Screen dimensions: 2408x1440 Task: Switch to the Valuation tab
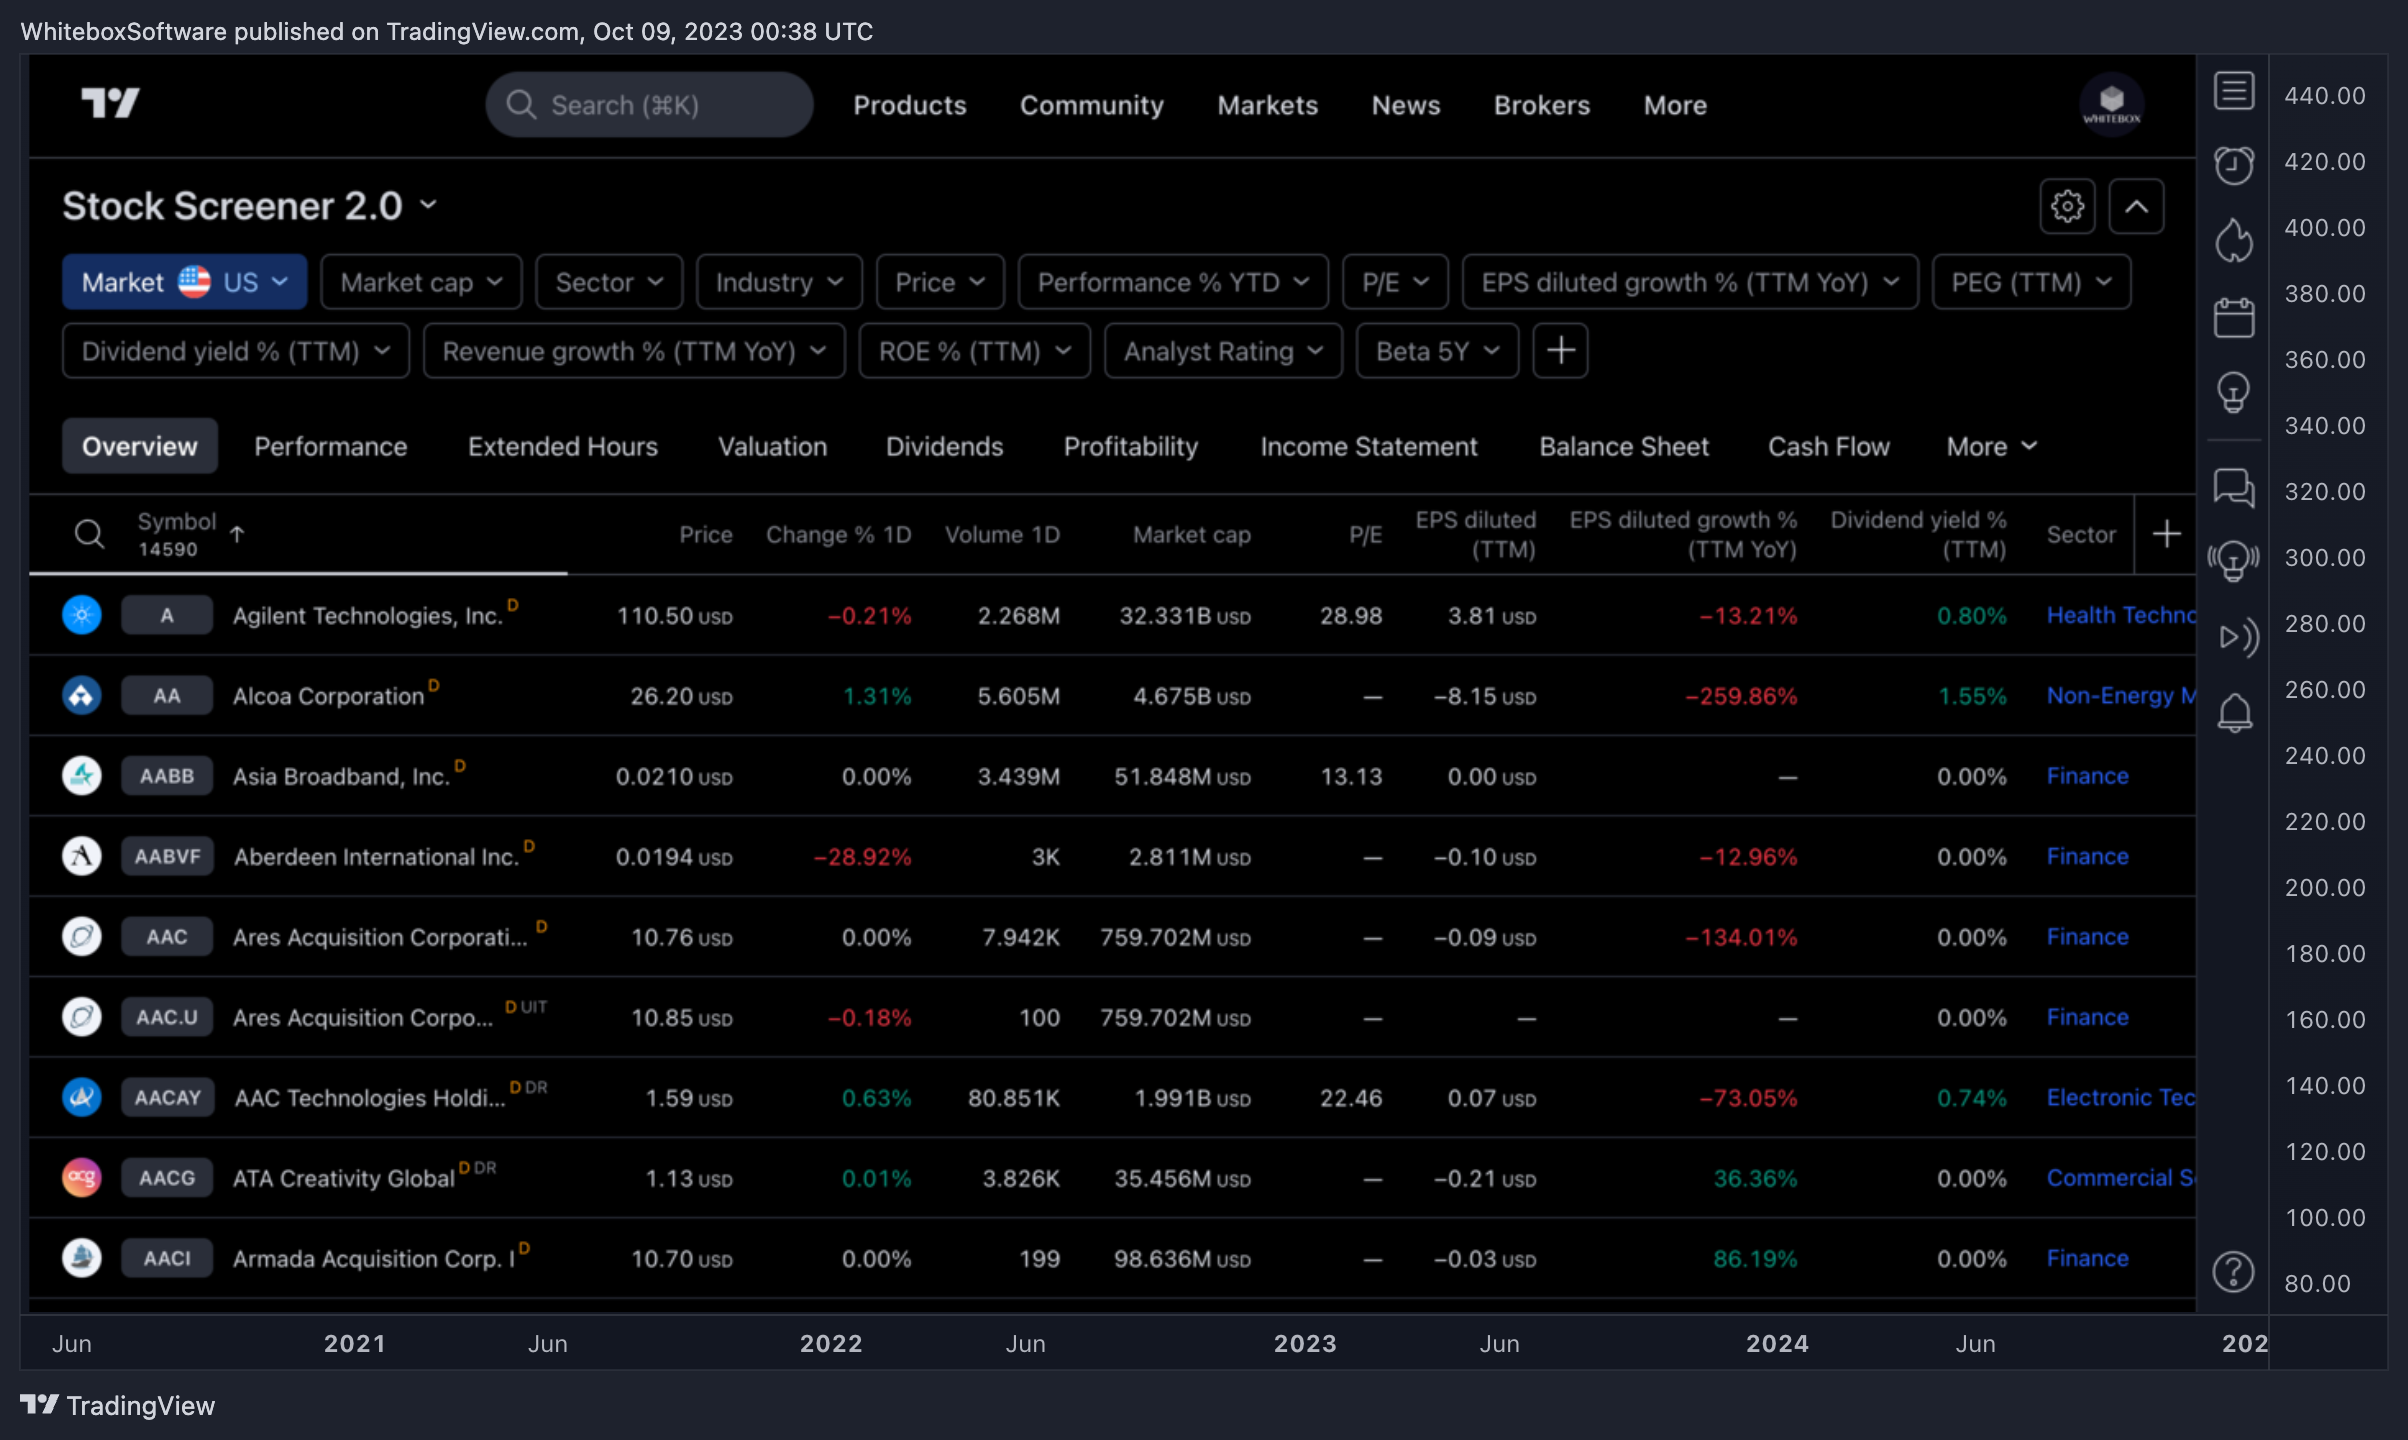772,446
